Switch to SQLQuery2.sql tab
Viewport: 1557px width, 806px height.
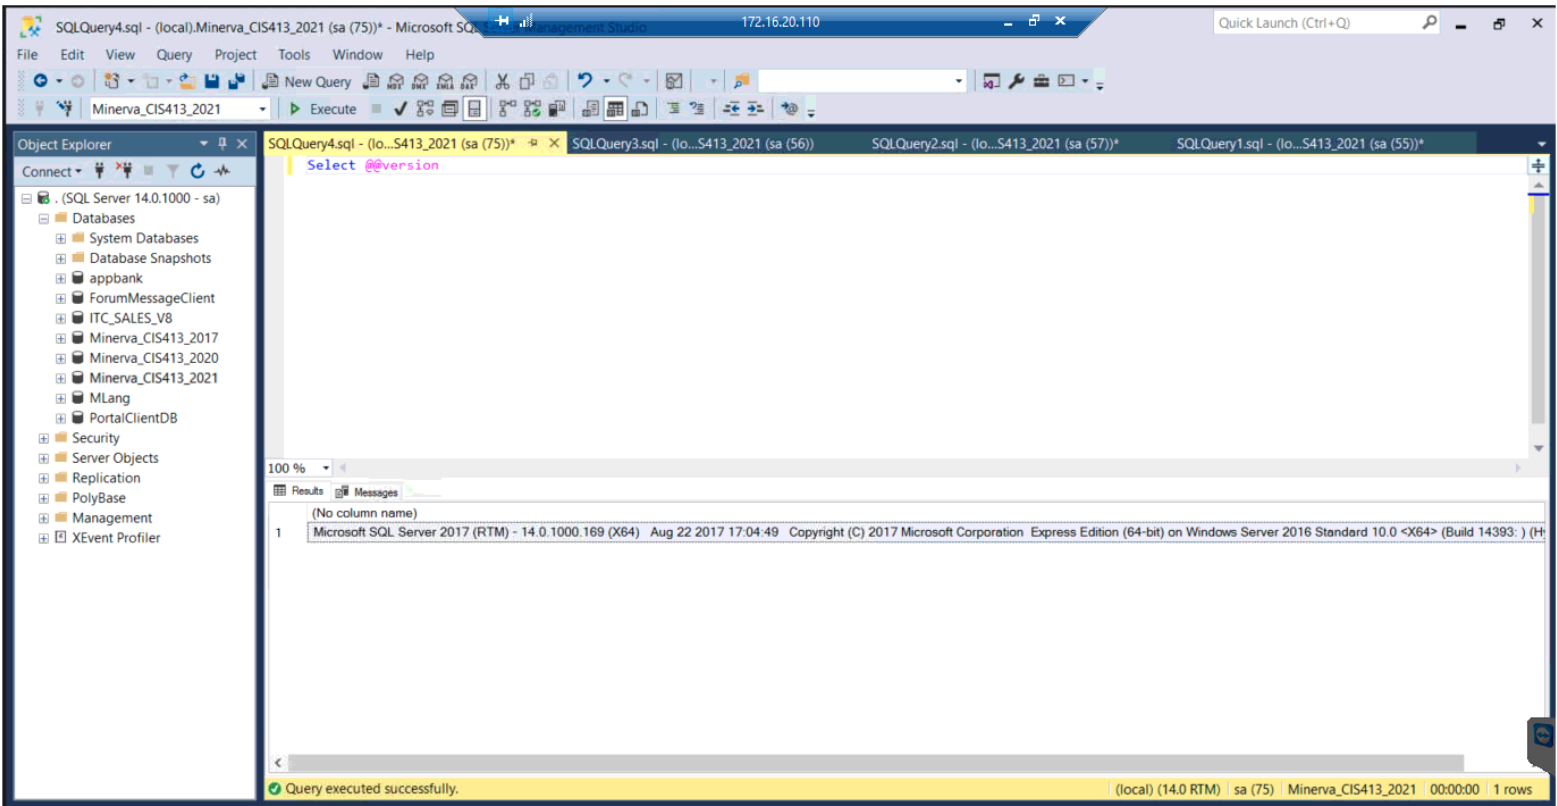click(995, 144)
